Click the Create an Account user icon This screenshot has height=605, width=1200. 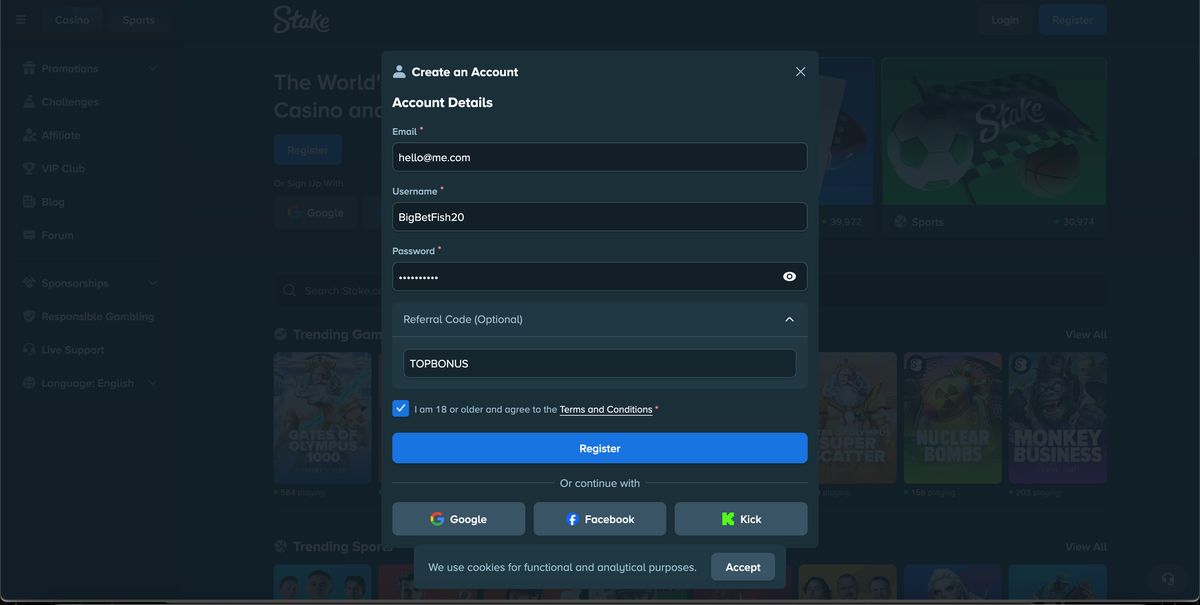point(399,72)
